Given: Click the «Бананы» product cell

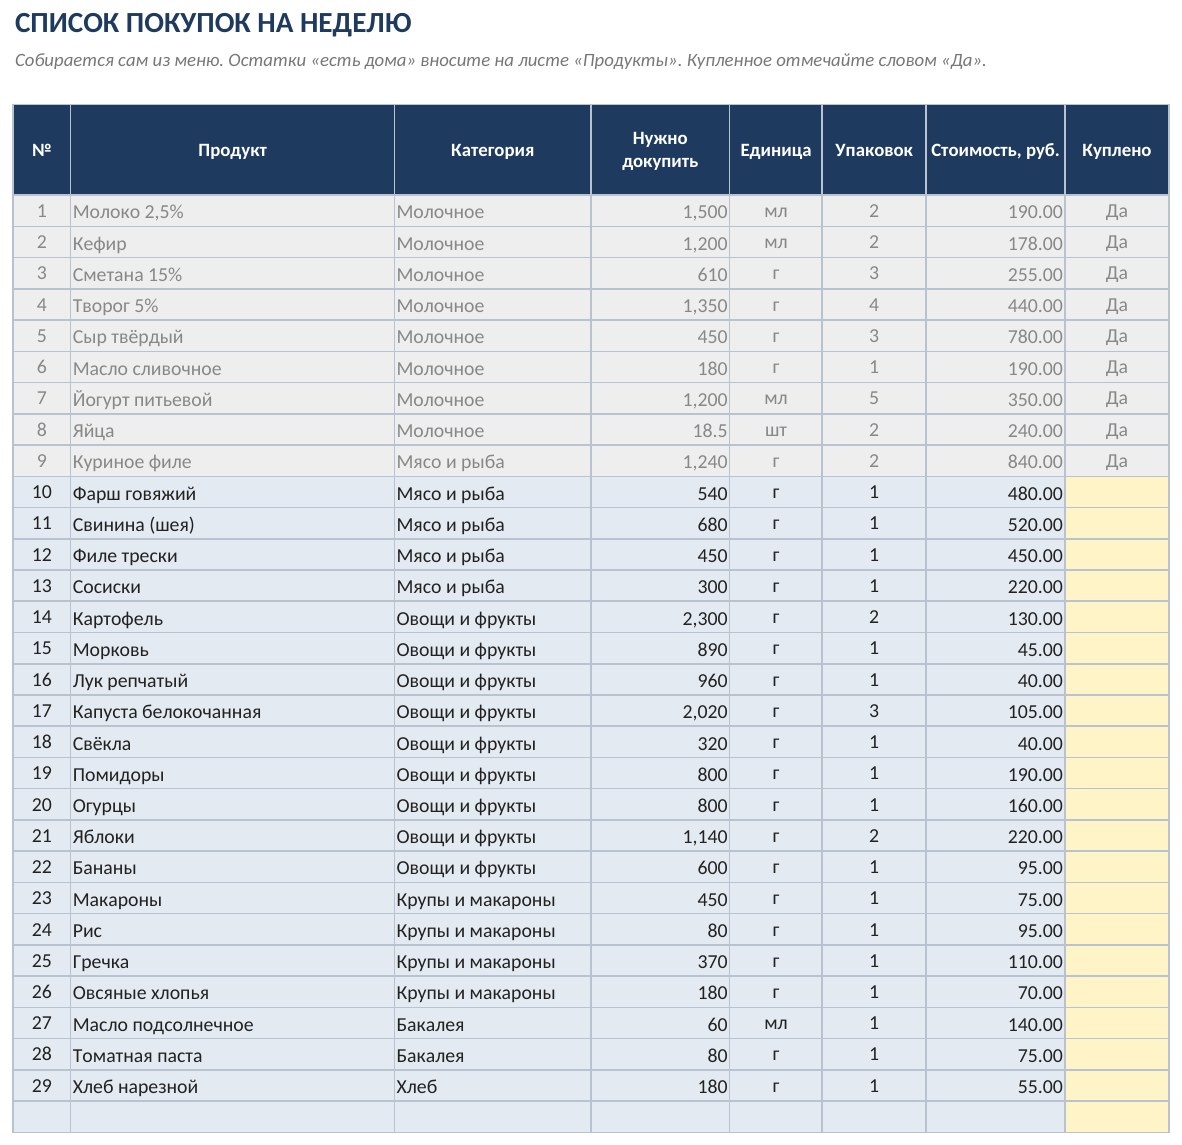Looking at the screenshot, I should point(232,868).
